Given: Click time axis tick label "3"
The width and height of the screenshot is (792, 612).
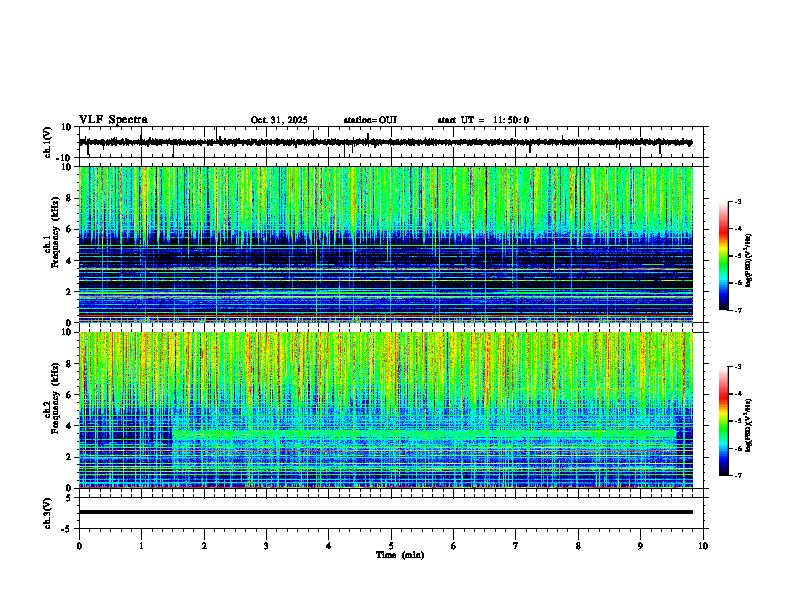Looking at the screenshot, I should [x=266, y=546].
